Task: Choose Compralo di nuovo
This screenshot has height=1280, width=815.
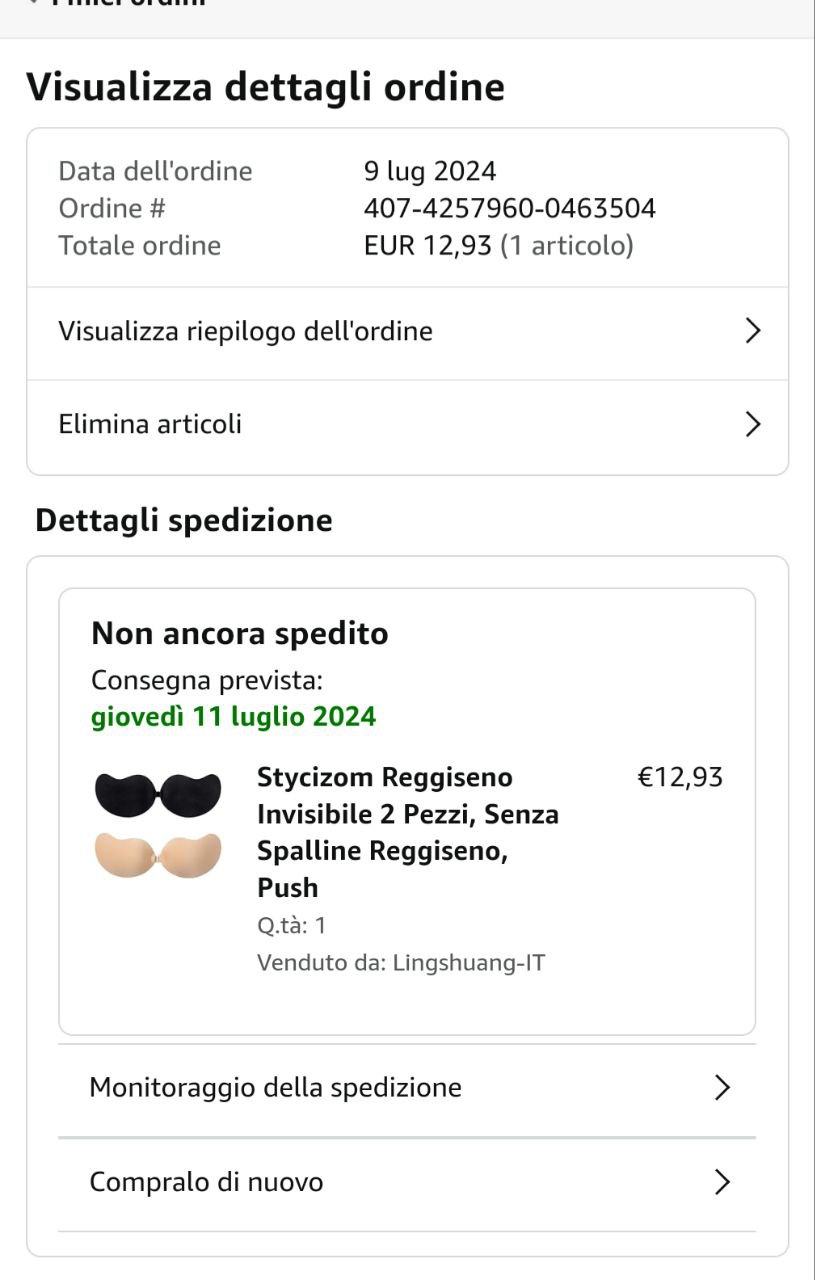Action: coord(206,1182)
